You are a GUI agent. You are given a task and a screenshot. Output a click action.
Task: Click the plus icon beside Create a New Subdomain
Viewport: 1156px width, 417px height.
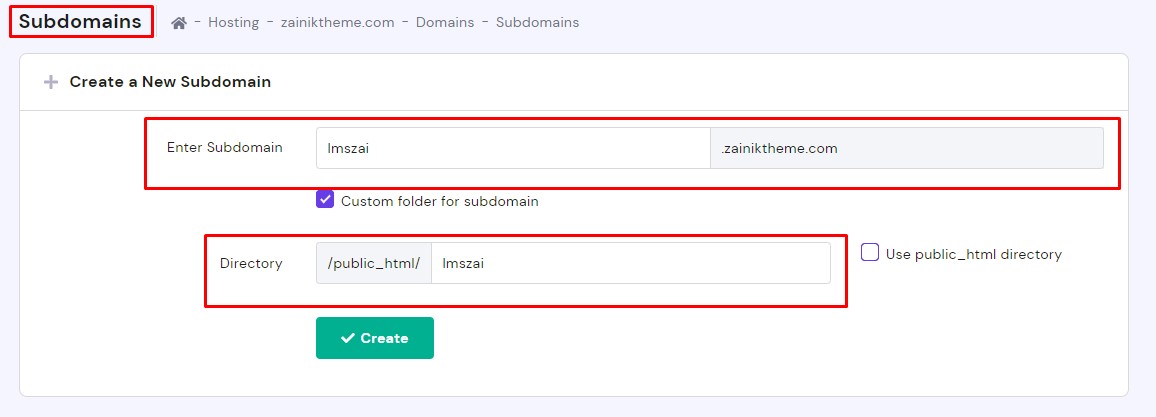[51, 82]
